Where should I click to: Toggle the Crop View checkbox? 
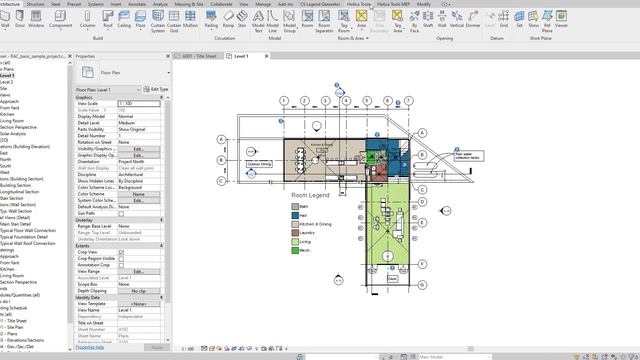click(x=121, y=252)
